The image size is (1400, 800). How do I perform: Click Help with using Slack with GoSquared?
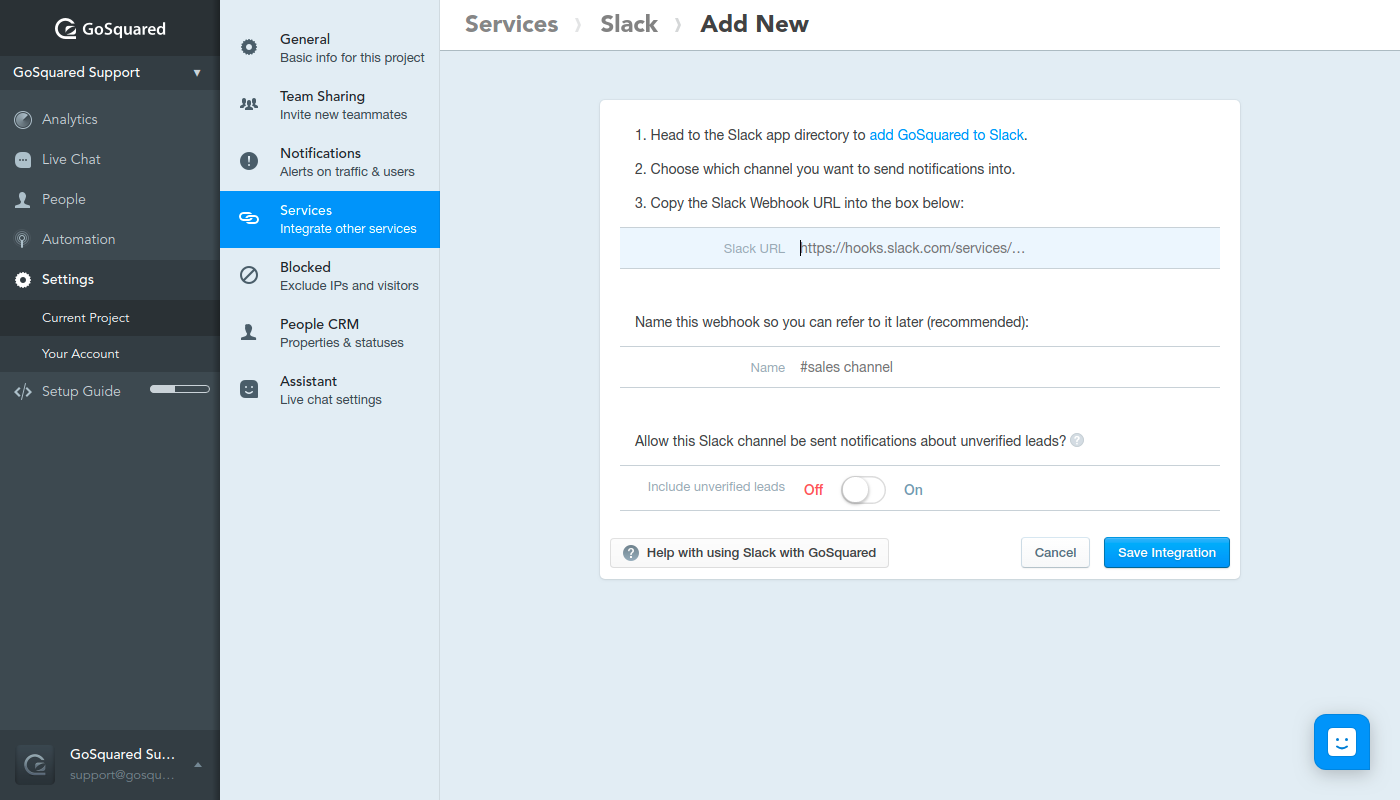[x=749, y=553]
